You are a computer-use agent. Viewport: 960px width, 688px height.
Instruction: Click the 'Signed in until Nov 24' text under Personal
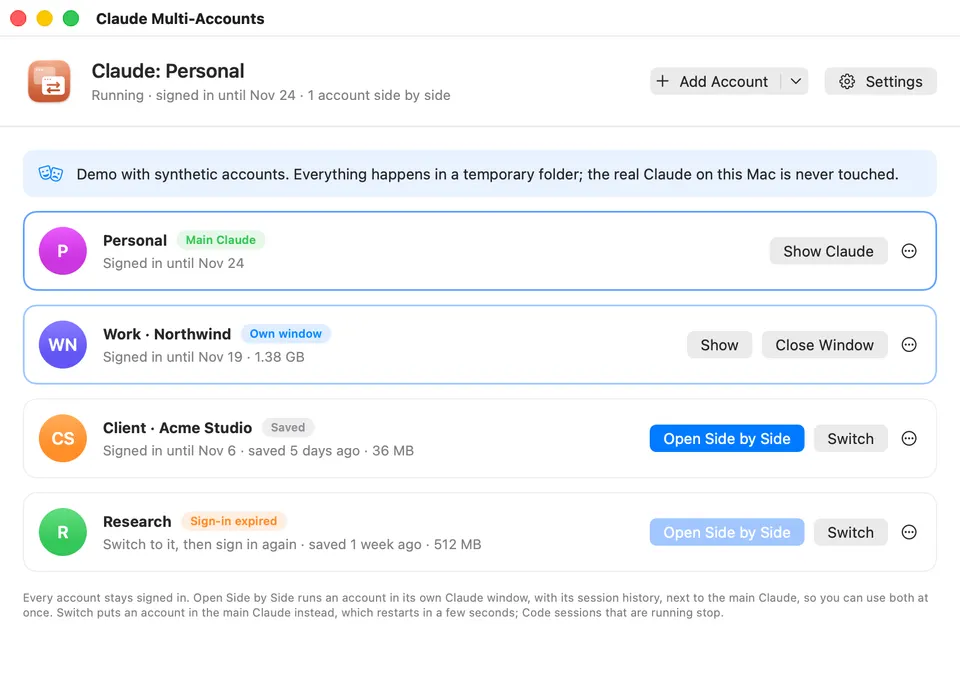[173, 263]
